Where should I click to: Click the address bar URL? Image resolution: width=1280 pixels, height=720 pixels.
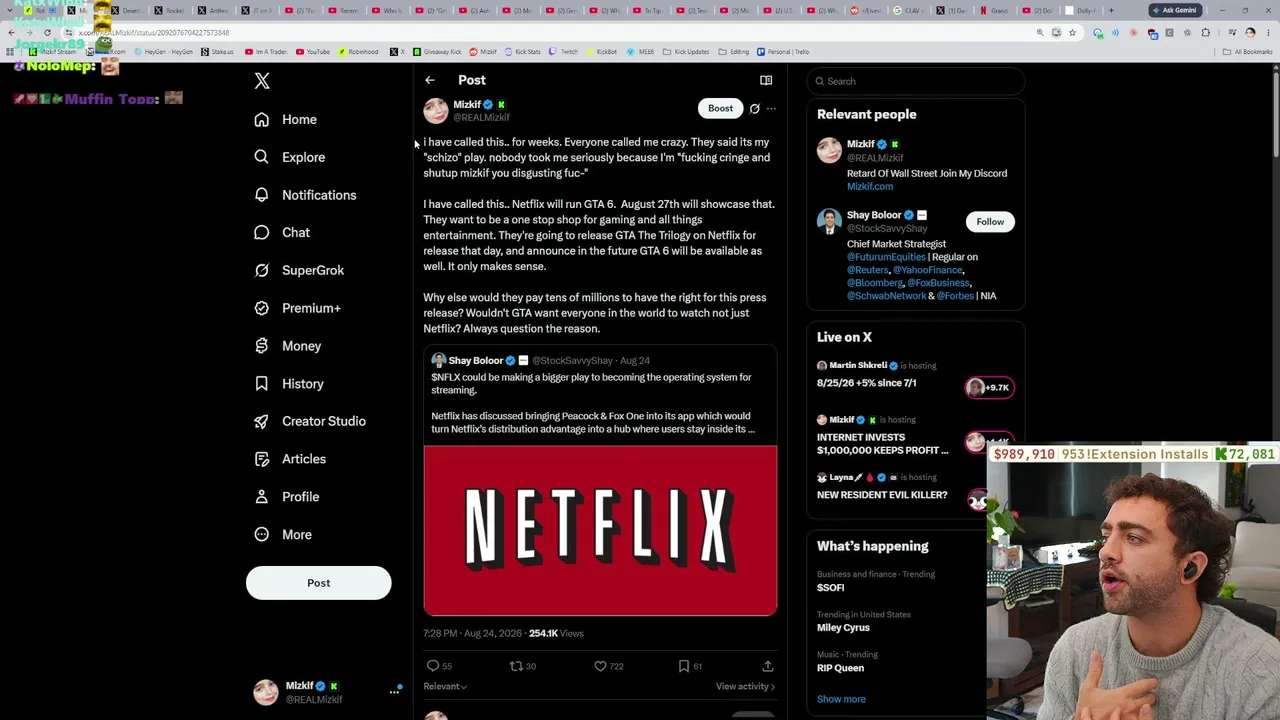coord(155,33)
